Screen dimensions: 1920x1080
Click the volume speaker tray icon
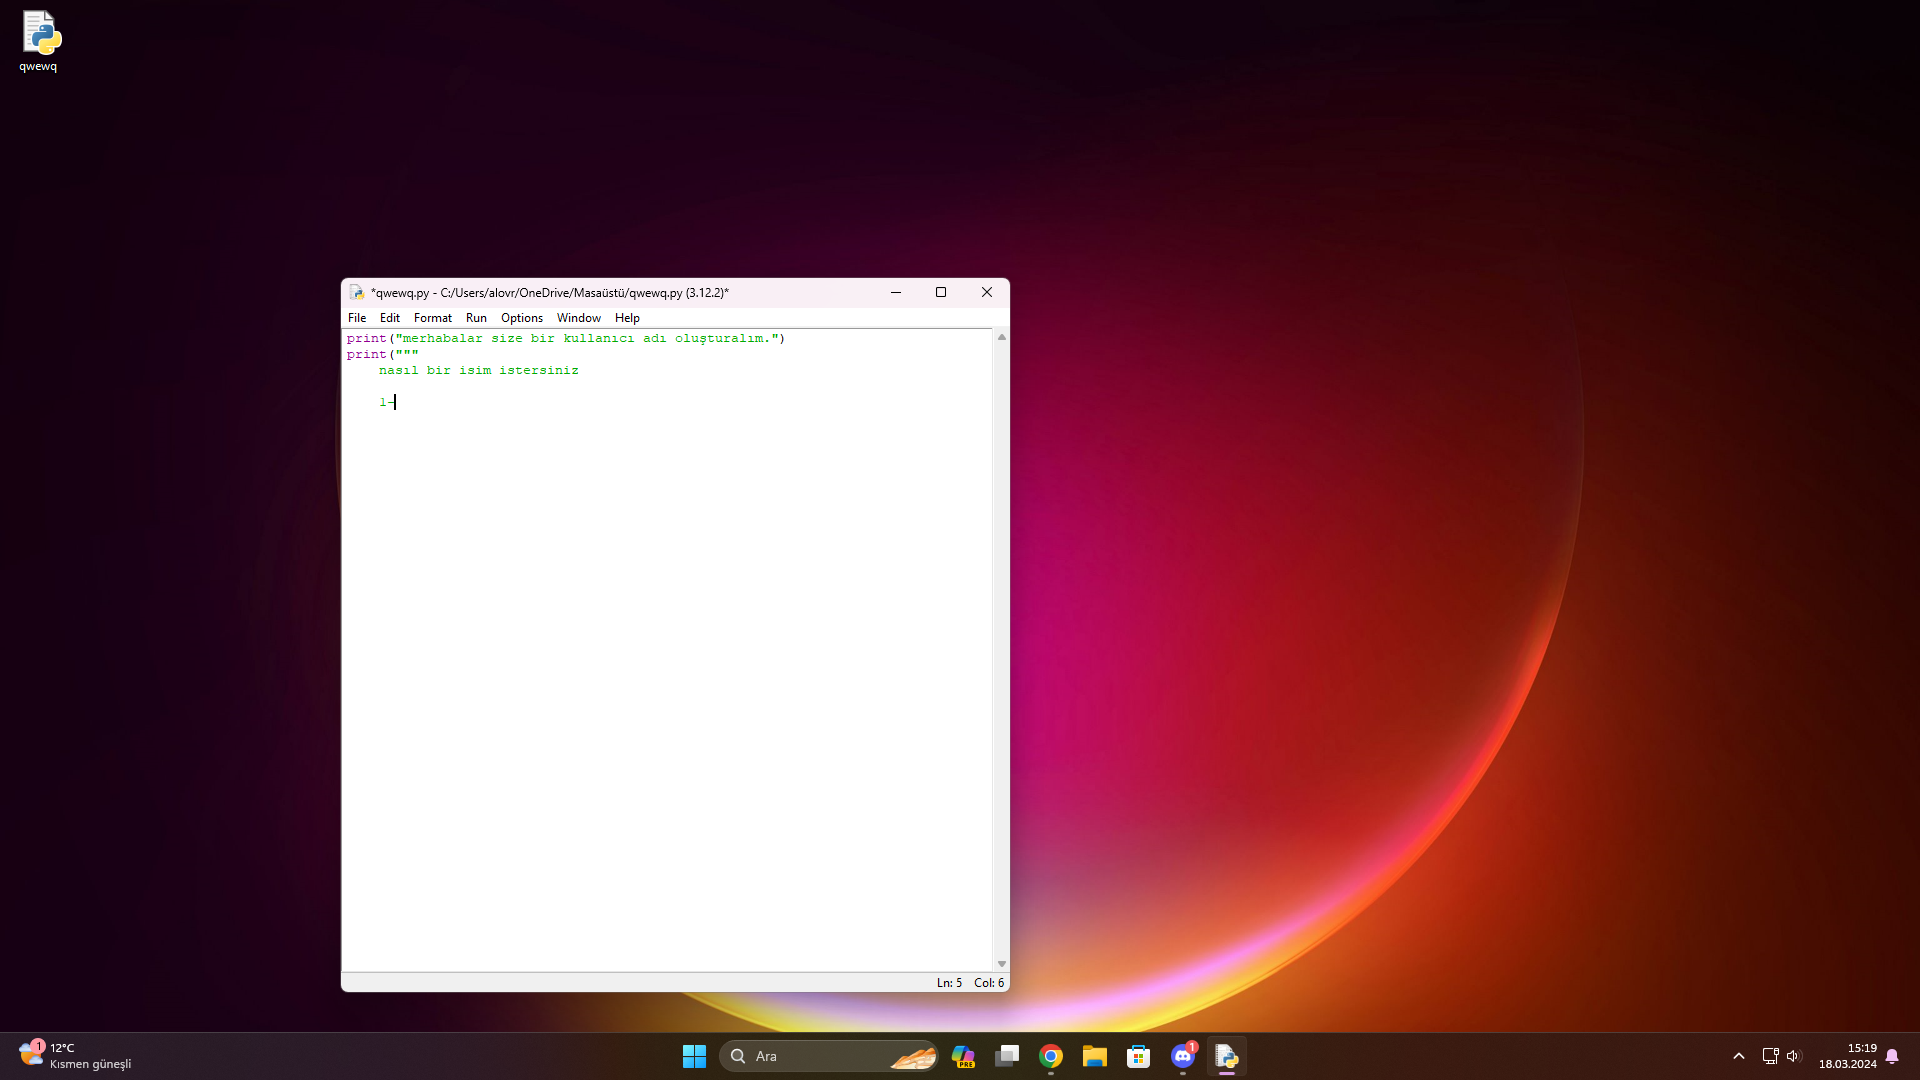tap(1793, 1056)
